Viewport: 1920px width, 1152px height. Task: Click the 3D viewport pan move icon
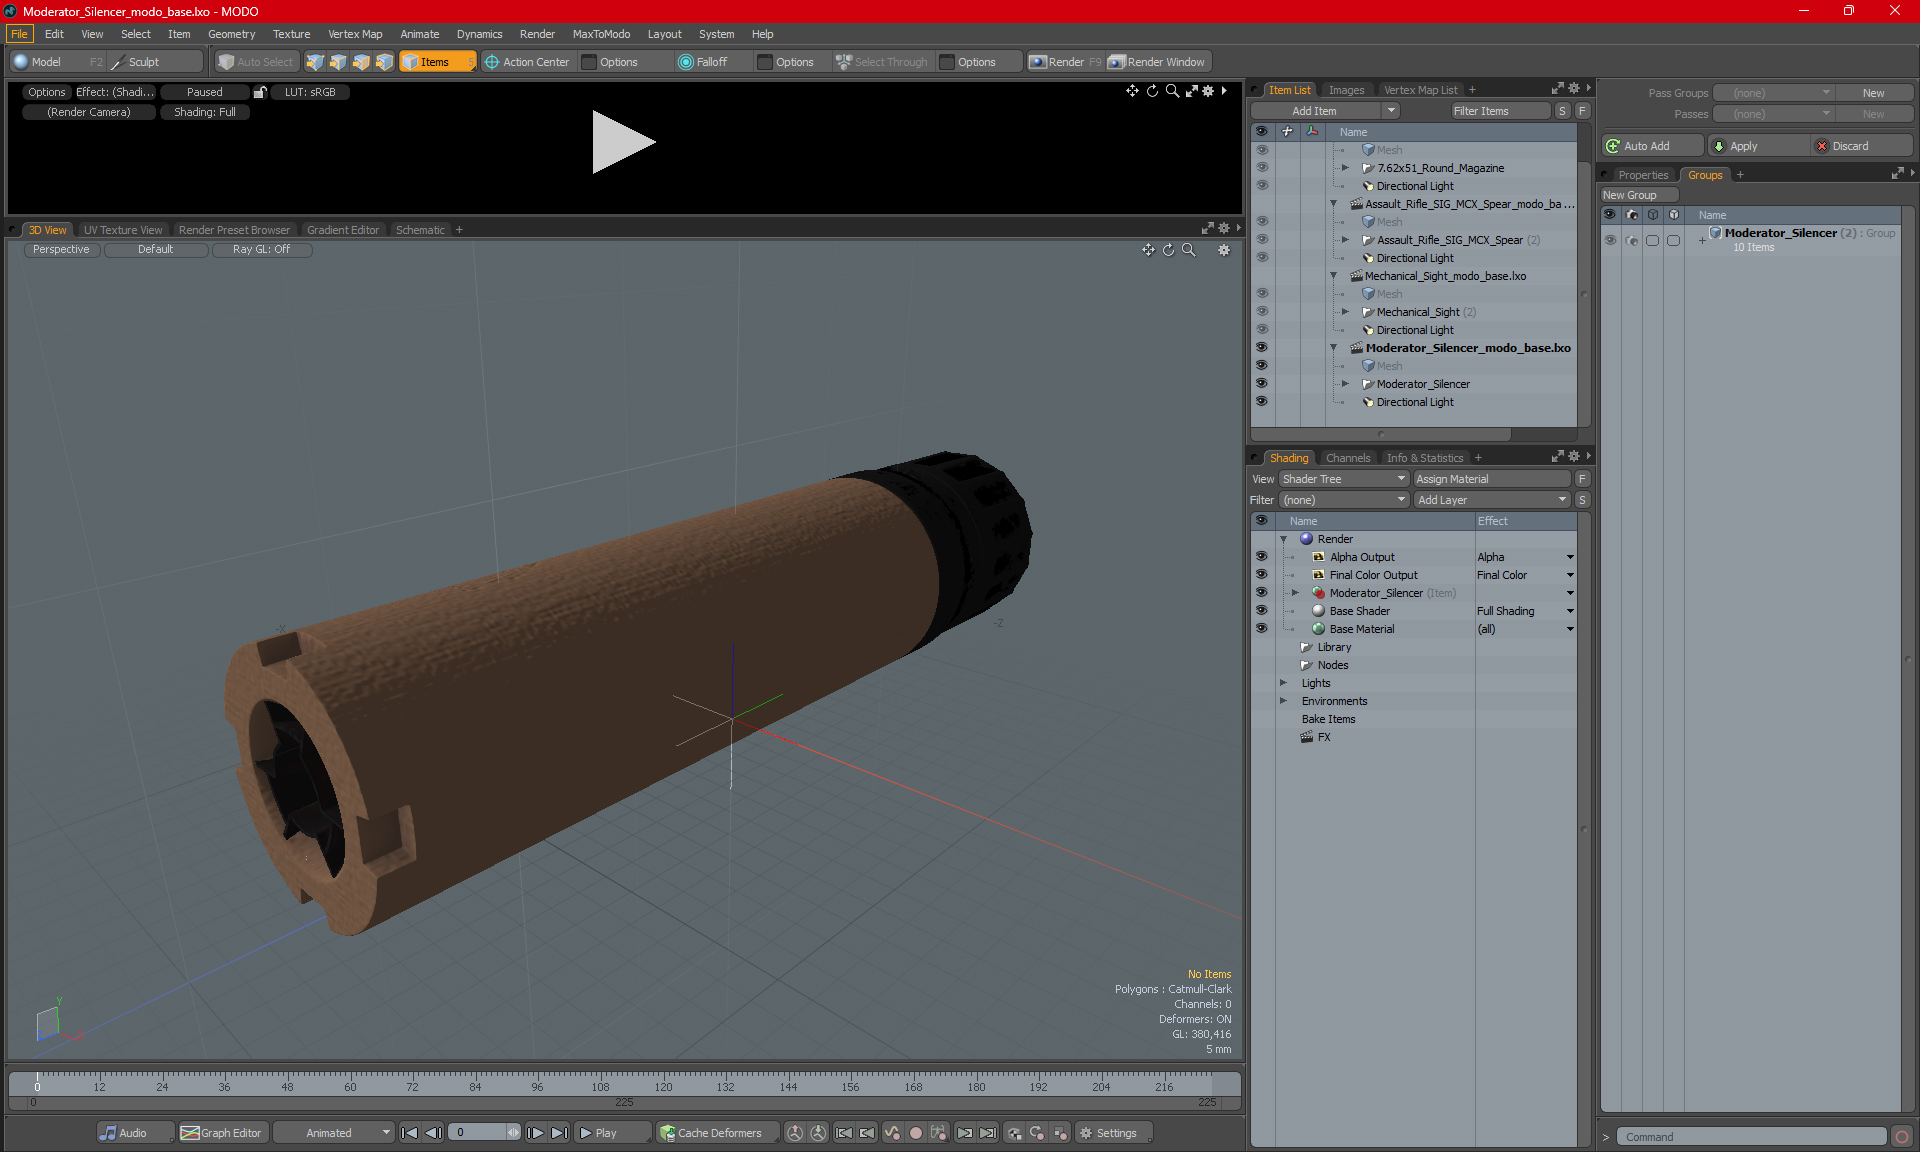coord(1148,250)
